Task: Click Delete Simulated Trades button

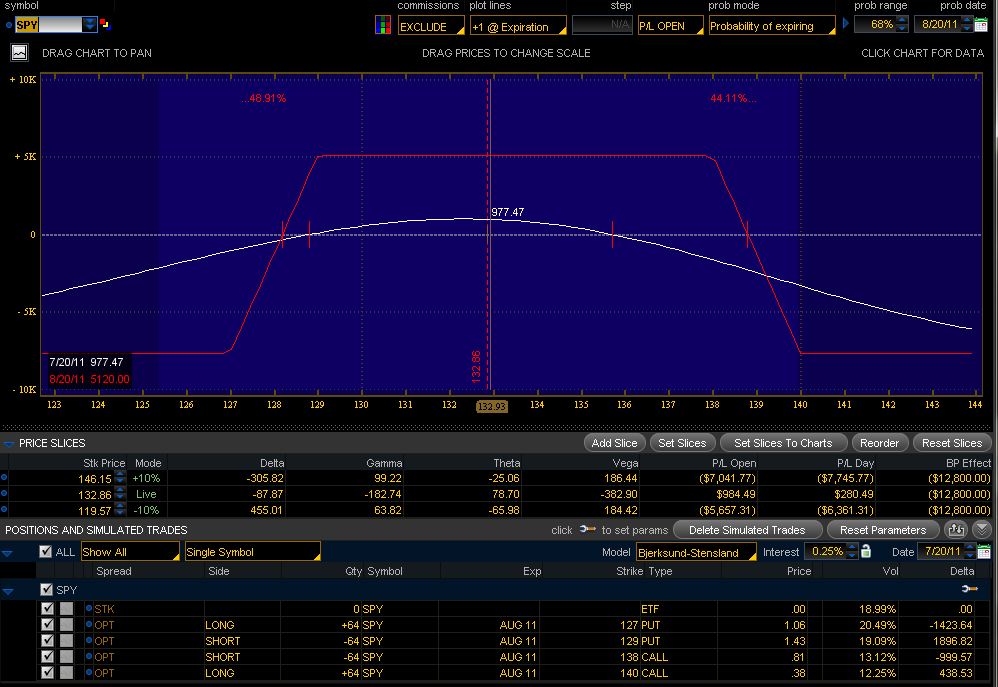Action: tap(747, 529)
